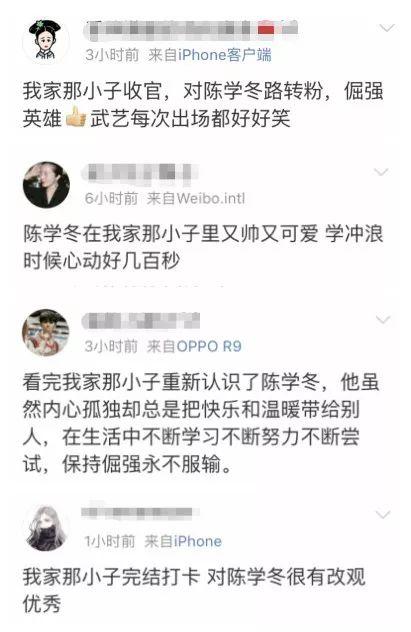Expand the first post's chevron menu

[387, 28]
